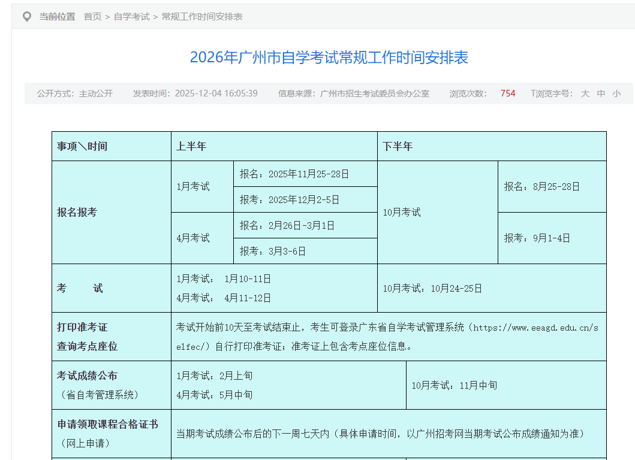Go to 首页 in the breadcrumb
Image resolution: width=635 pixels, height=460 pixels.
pos(92,17)
